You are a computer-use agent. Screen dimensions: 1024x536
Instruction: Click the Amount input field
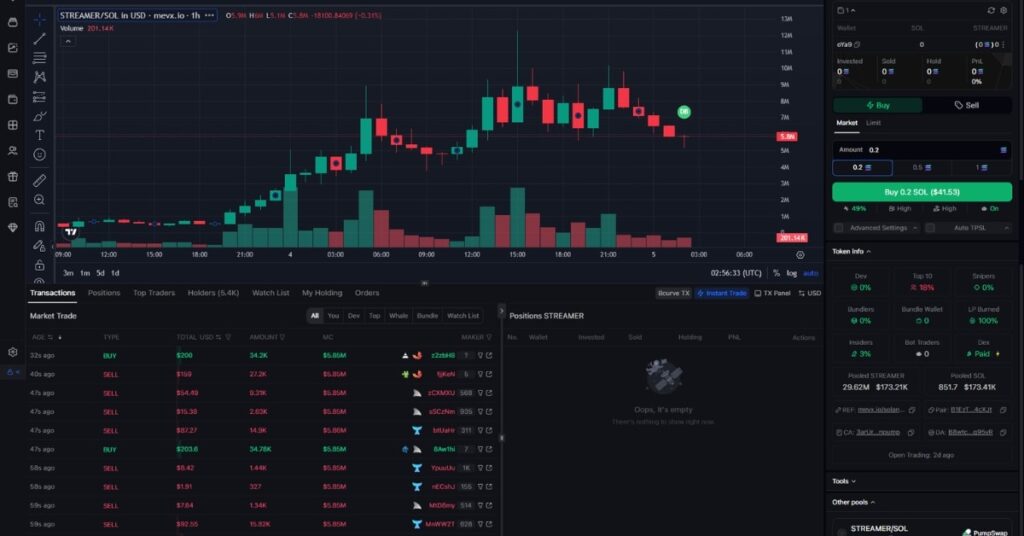921,150
